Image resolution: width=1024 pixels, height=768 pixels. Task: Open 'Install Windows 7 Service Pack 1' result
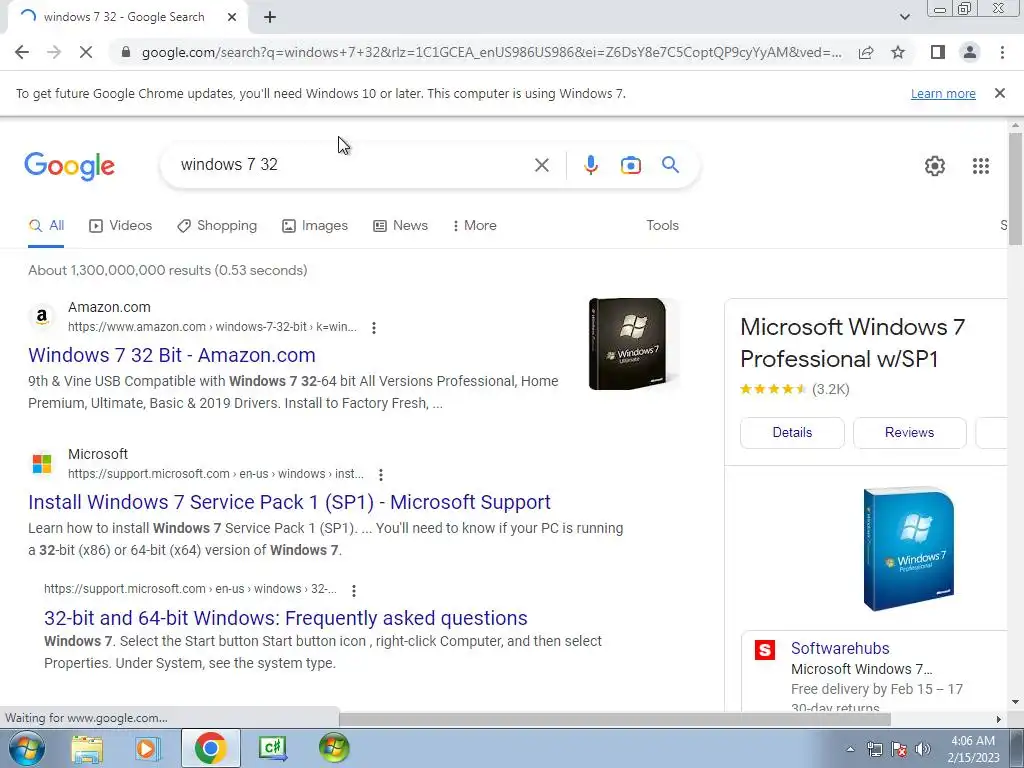coord(289,502)
